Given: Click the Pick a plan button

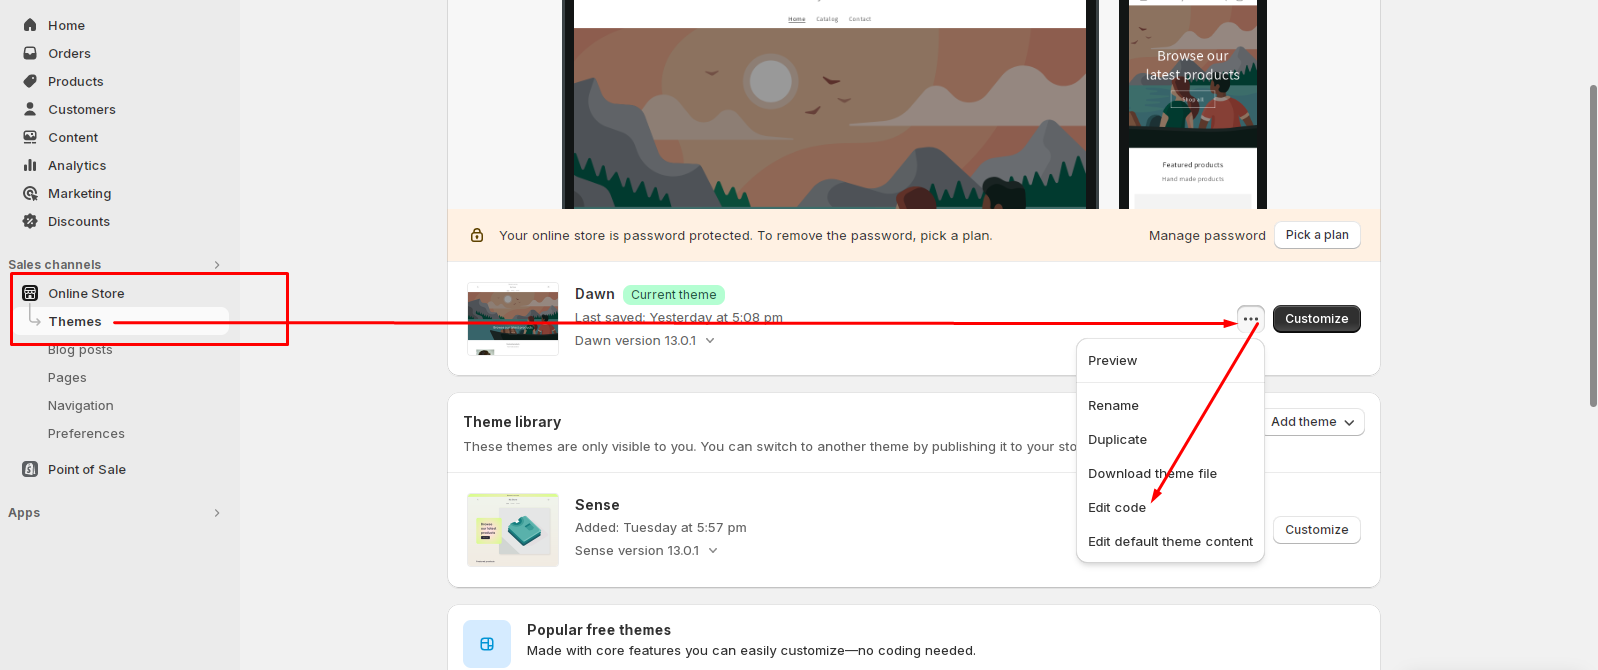Looking at the screenshot, I should coord(1317,235).
